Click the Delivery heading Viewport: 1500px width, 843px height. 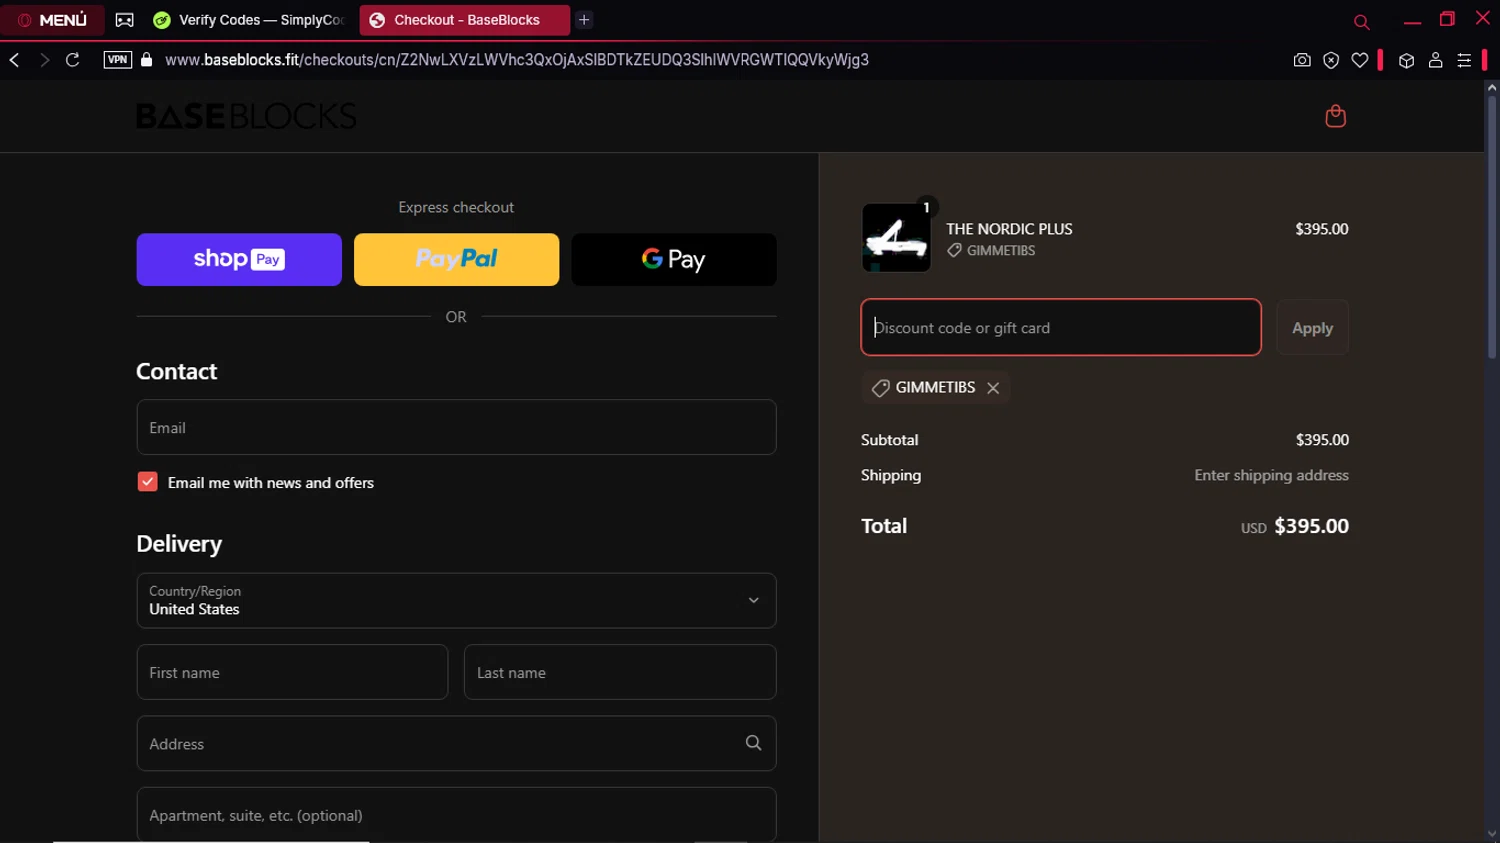pyautogui.click(x=179, y=544)
